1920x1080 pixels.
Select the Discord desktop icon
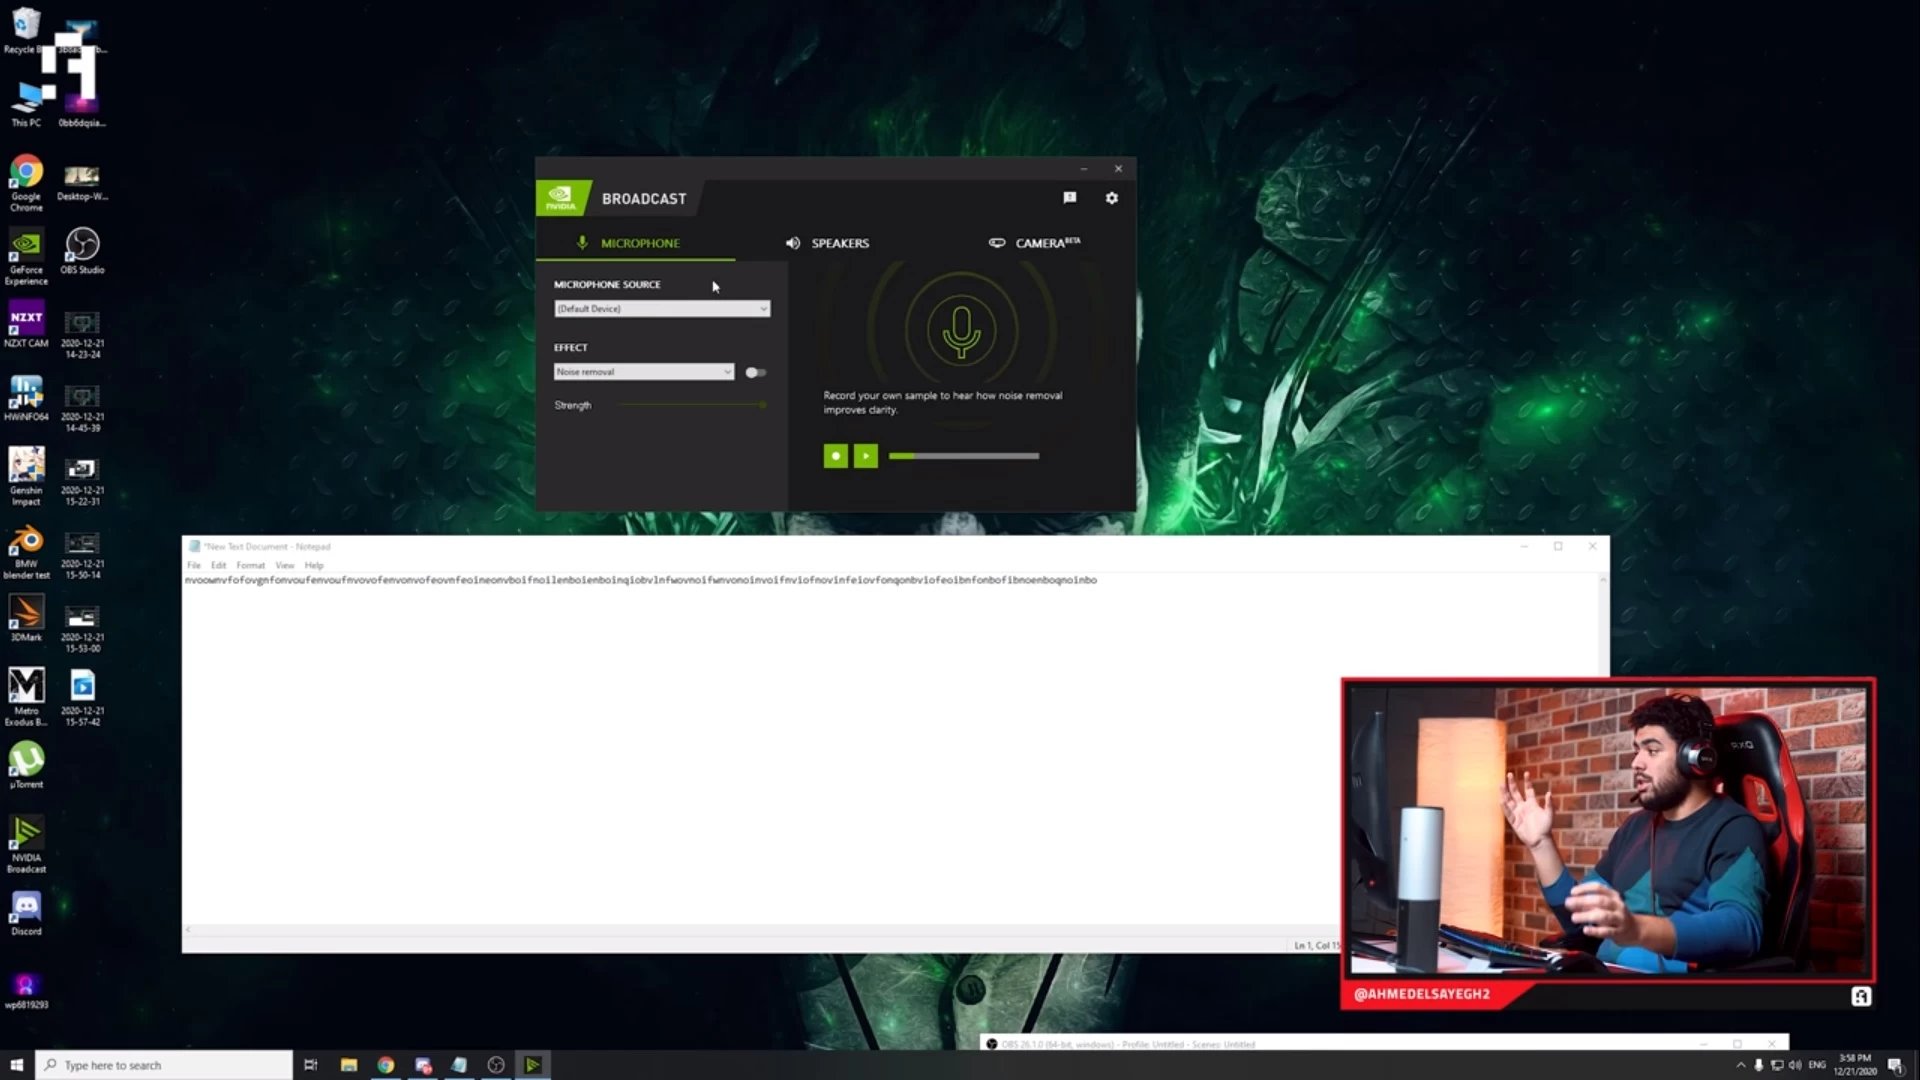pos(26,913)
